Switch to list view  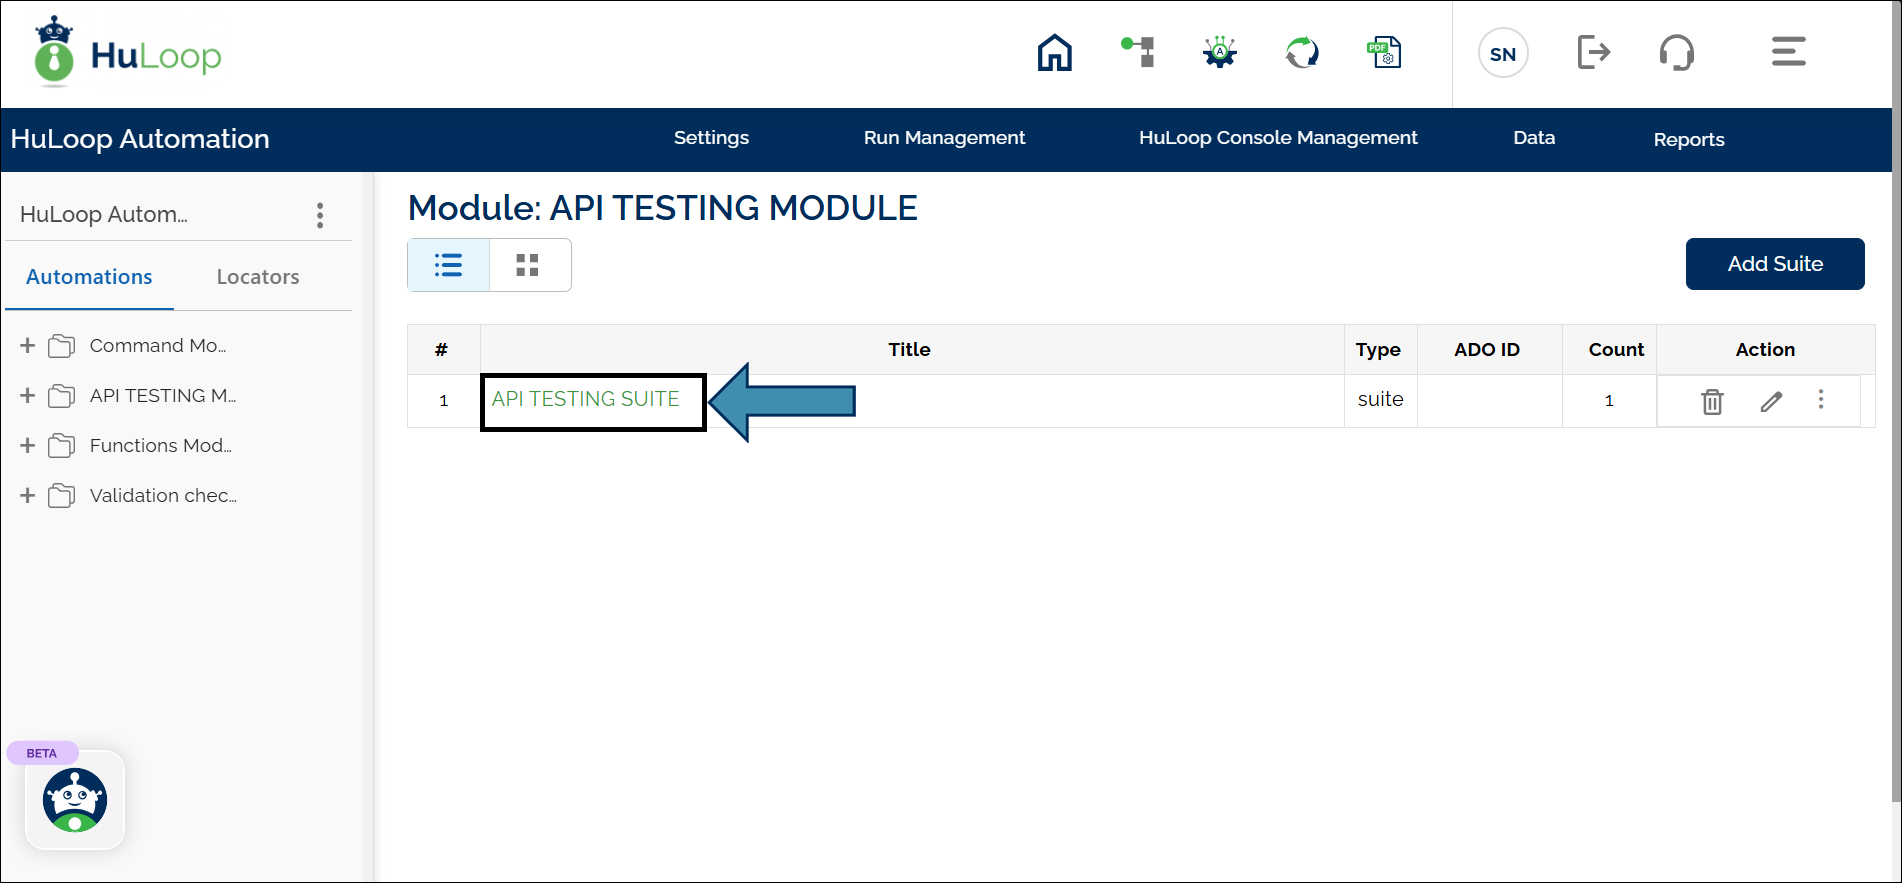pos(448,265)
